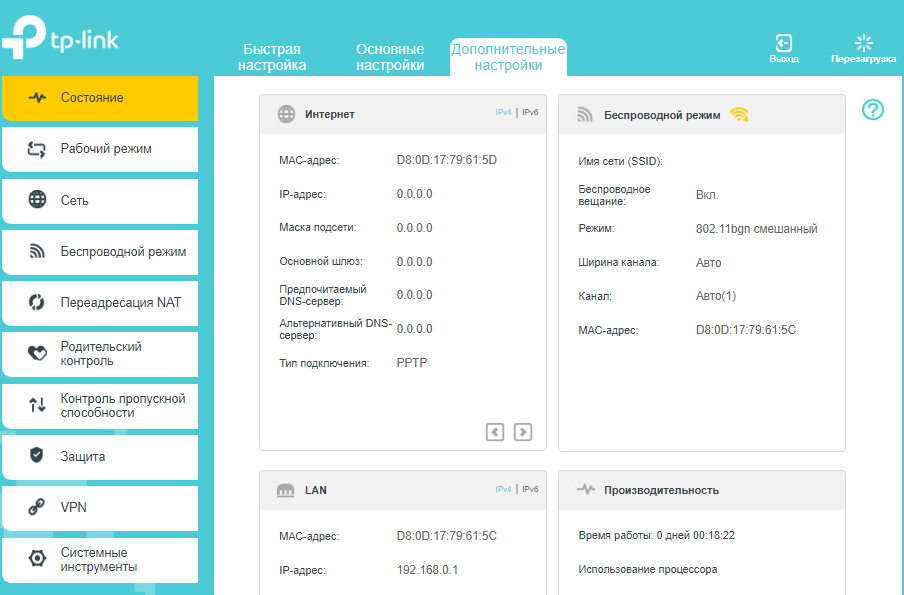Open the Быстрая настройка tab

272,57
